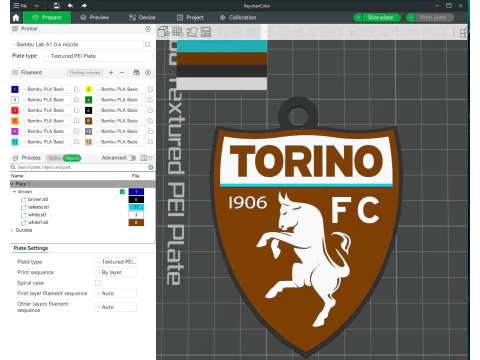The height and width of the screenshot is (360, 480).
Task: Click filament 1 blue color swatch
Action: point(15,89)
